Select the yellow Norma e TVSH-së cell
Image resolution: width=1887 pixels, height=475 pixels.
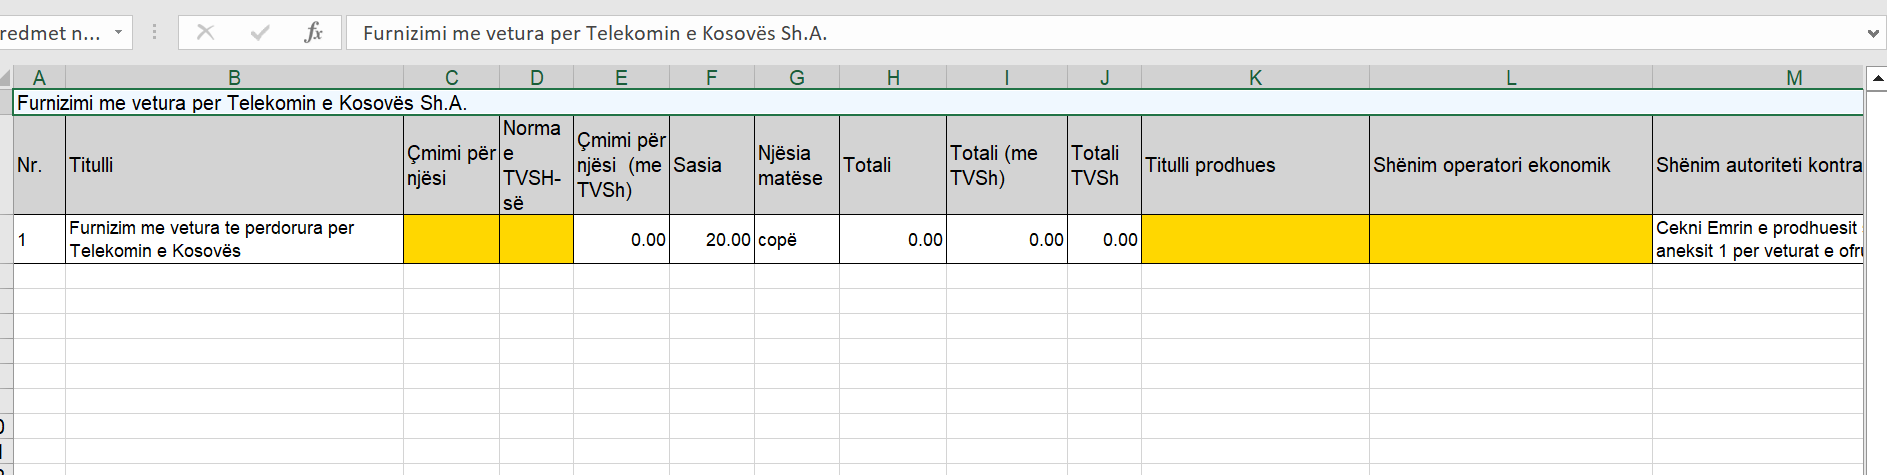pyautogui.click(x=536, y=239)
